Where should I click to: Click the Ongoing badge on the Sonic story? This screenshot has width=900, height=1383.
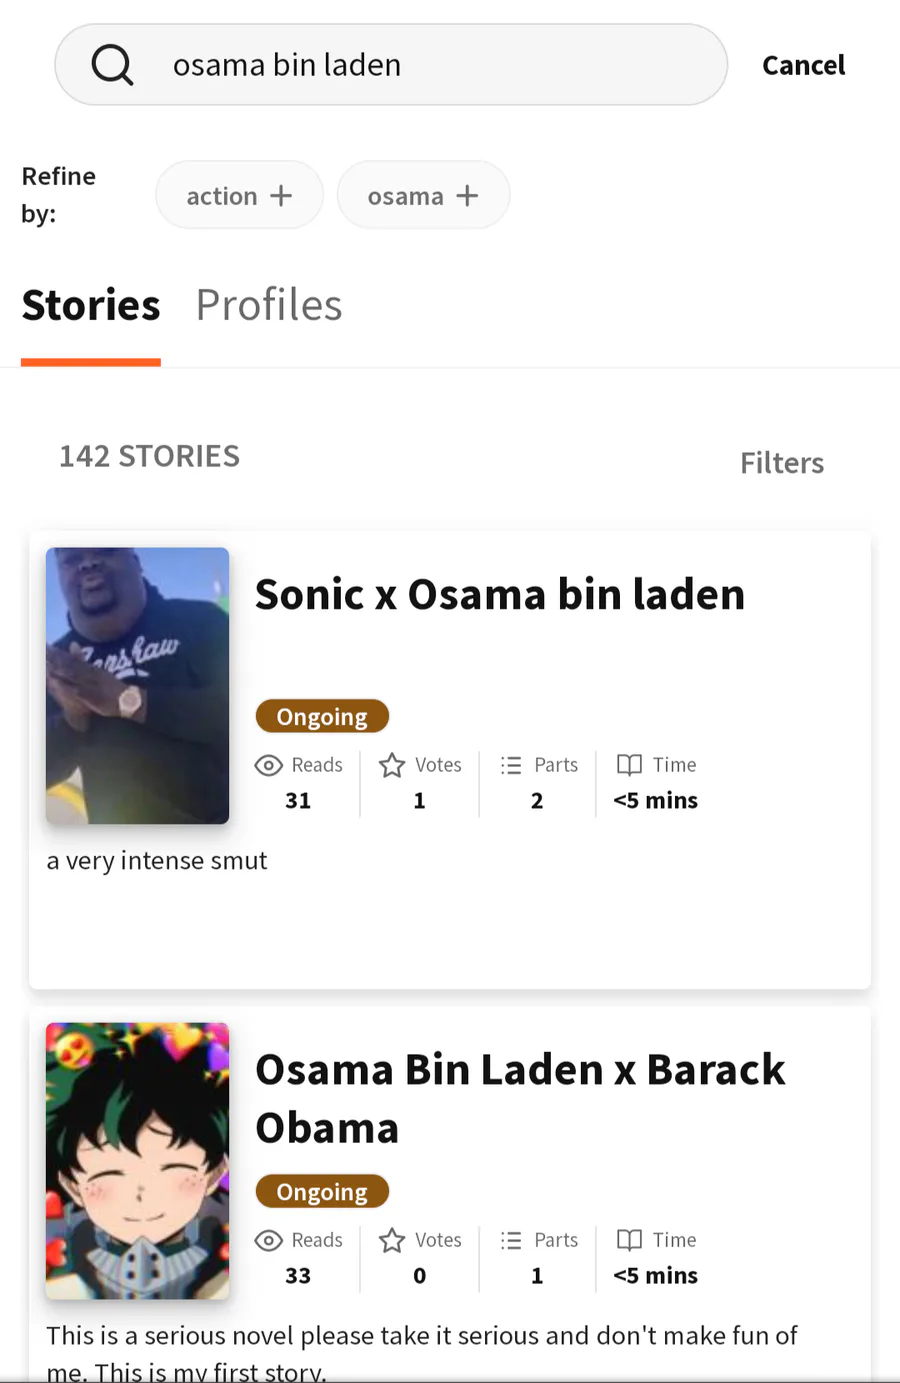pyautogui.click(x=322, y=716)
